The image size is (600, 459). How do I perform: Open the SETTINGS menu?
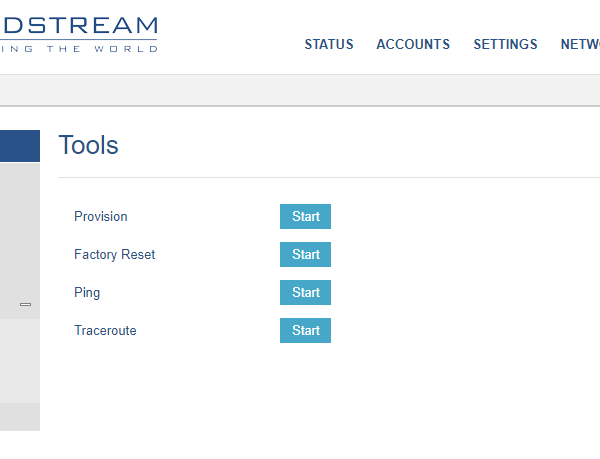[505, 44]
